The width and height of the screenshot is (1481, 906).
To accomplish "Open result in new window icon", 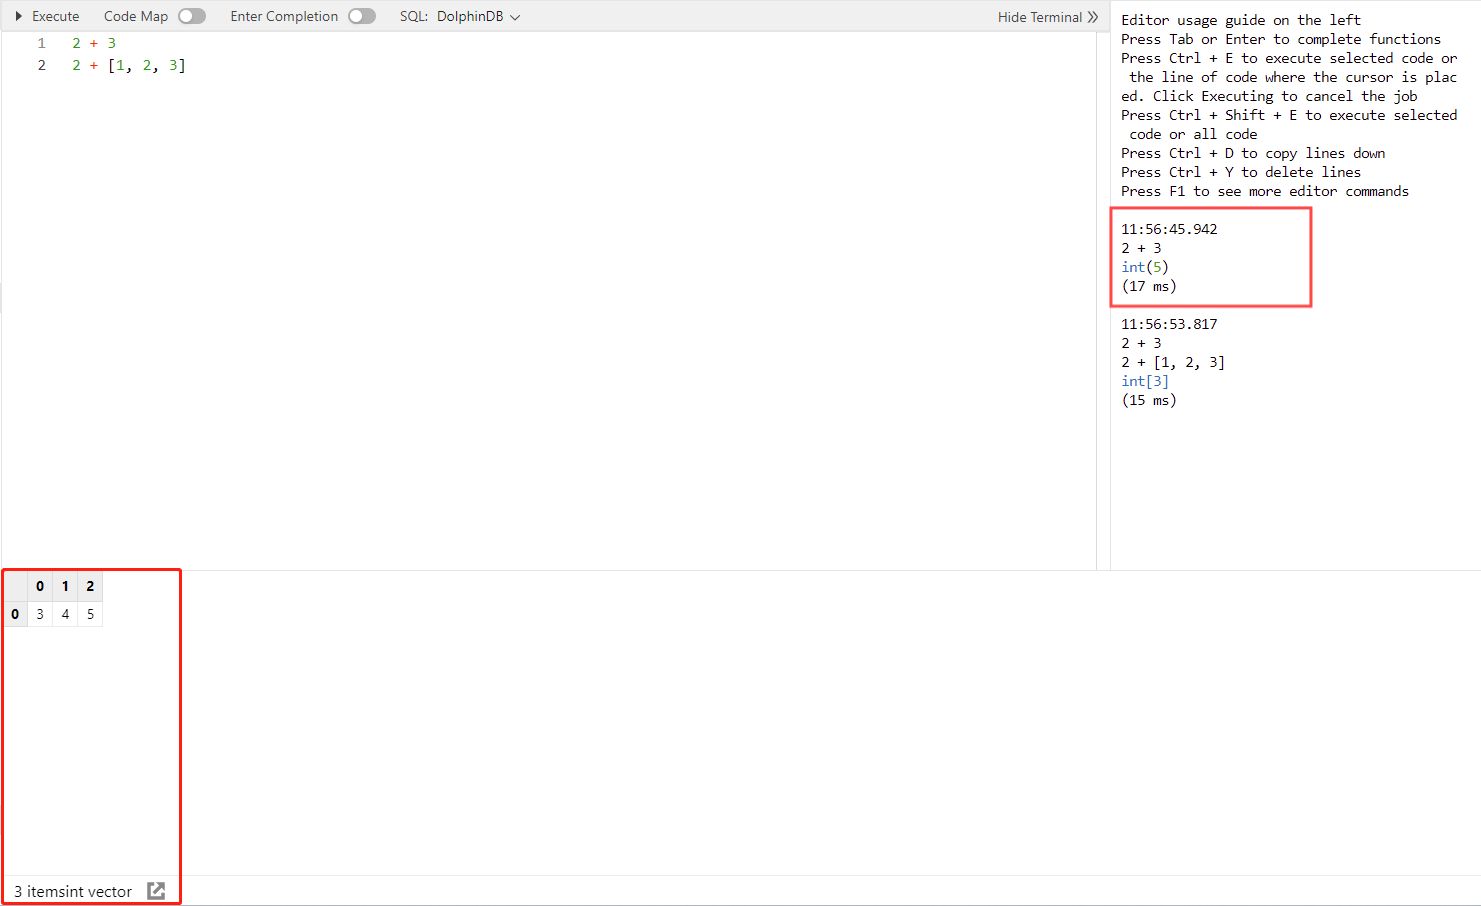I will coord(156,891).
